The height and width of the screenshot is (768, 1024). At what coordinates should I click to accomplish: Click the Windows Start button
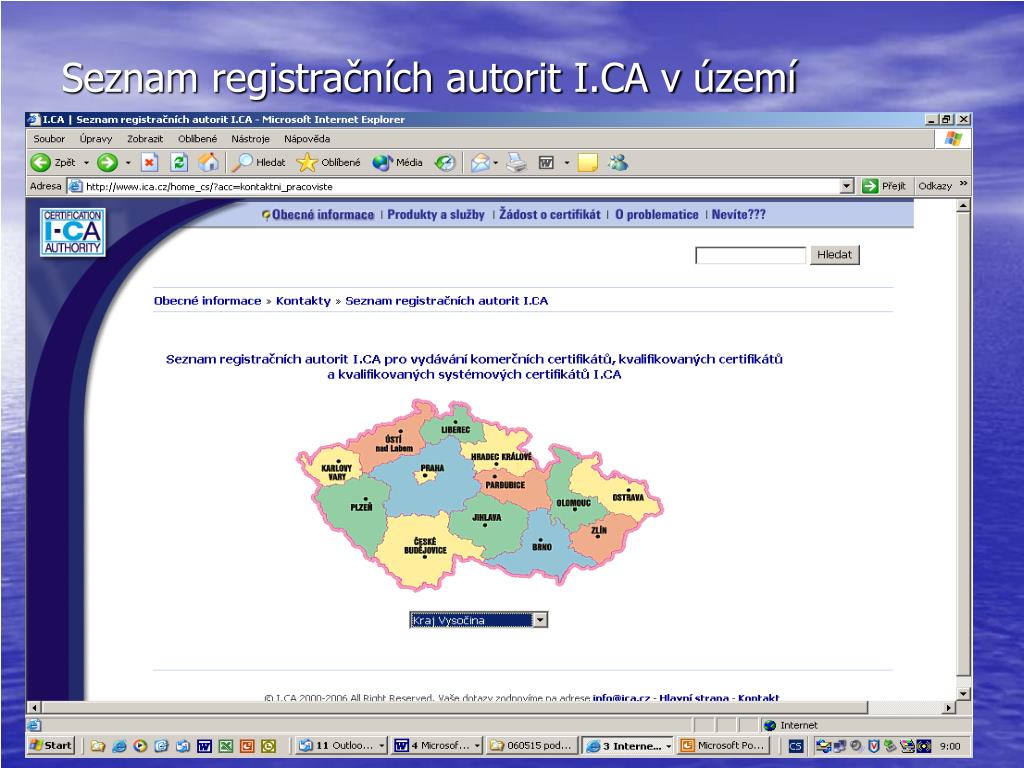click(52, 745)
